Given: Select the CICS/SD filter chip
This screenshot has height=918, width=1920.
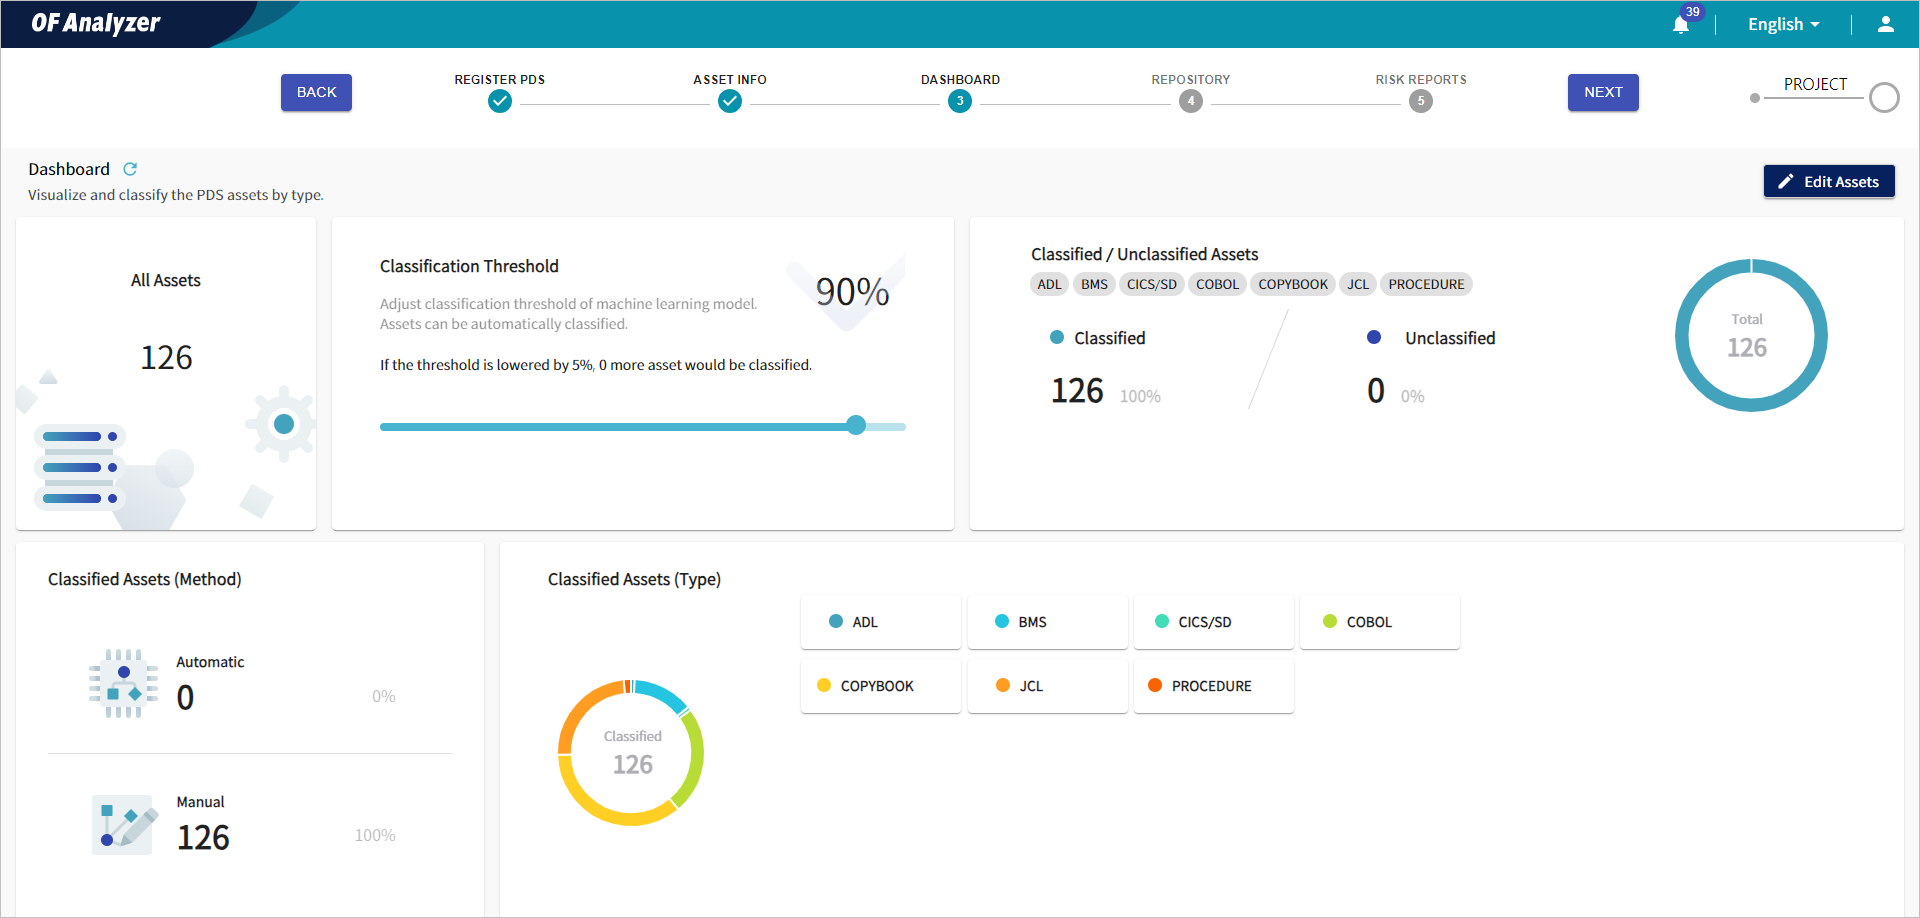Looking at the screenshot, I should [x=1152, y=284].
